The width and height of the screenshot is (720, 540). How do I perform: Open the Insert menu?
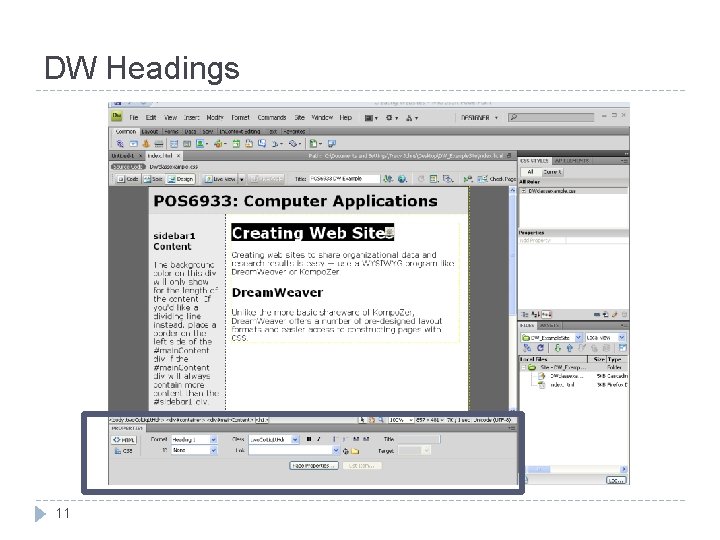[191, 118]
